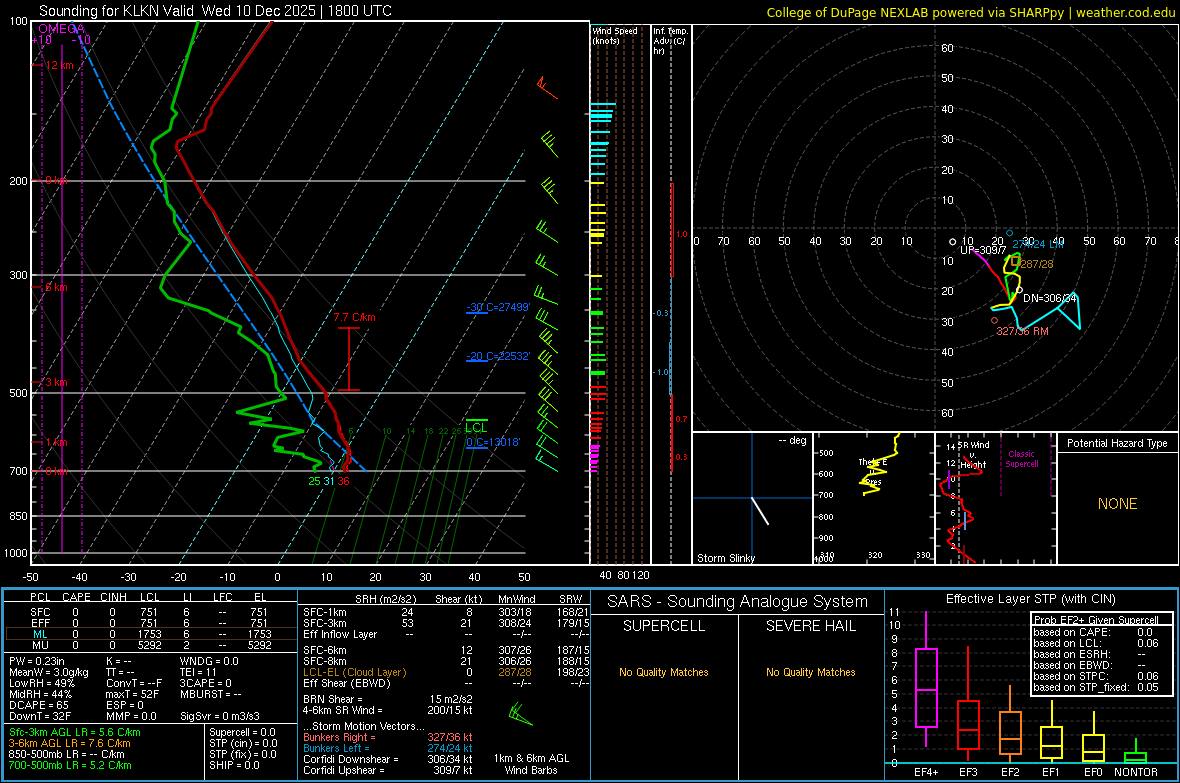Click the 'SigSvr = 0 m3/s3' value
This screenshot has width=1180, height=783.
(x=220, y=716)
